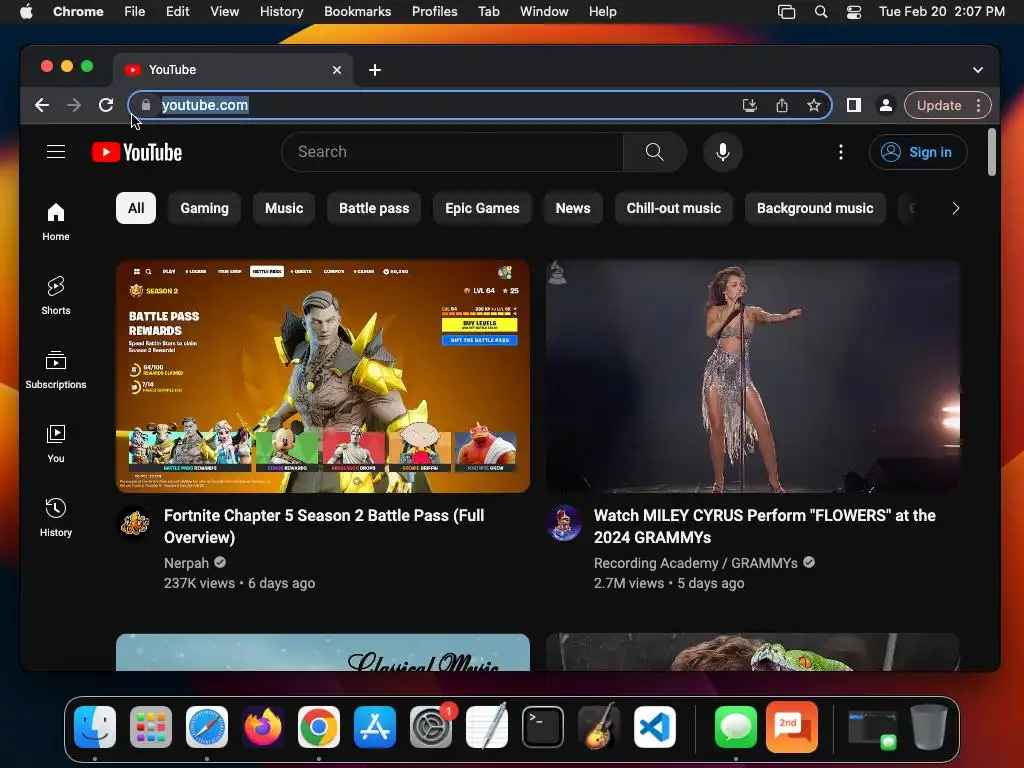
Task: Open the Classical Music video thumbnail
Action: tap(323, 652)
